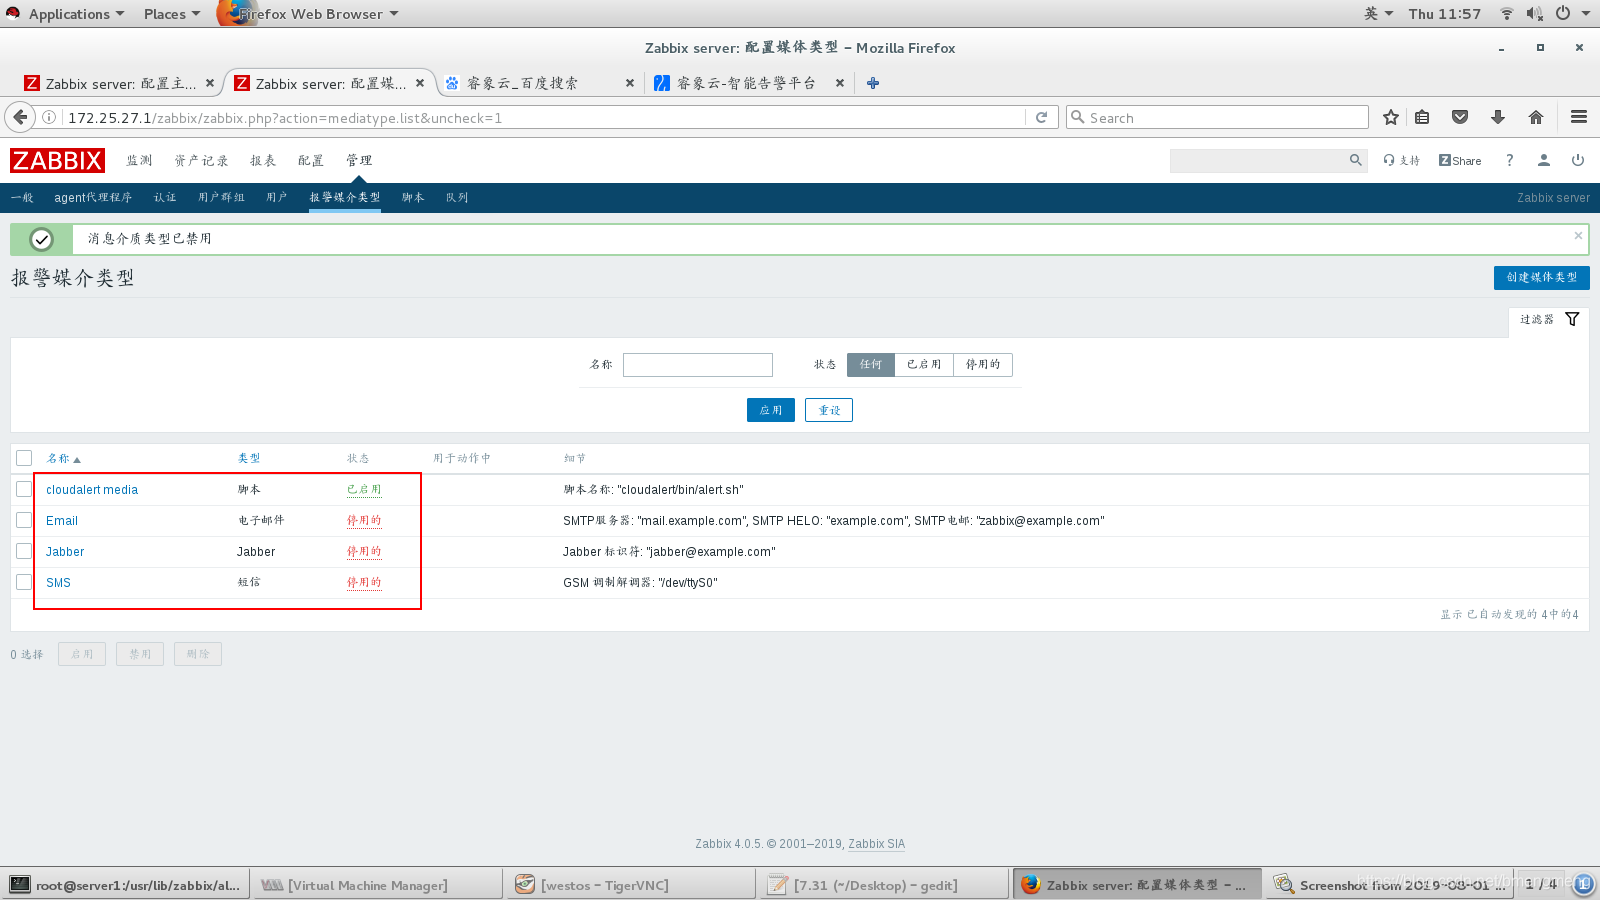
Task: Open the downloads arrow icon
Action: coord(1498,117)
